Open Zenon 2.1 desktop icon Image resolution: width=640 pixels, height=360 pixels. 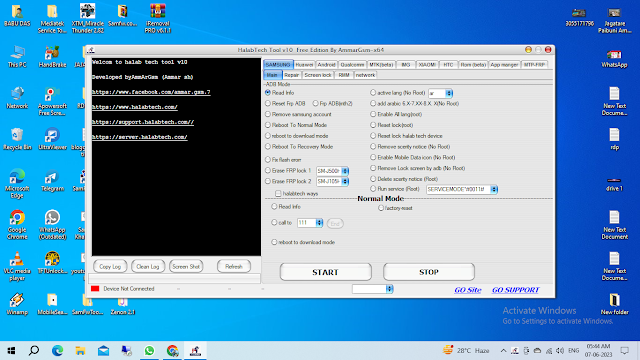(122, 304)
